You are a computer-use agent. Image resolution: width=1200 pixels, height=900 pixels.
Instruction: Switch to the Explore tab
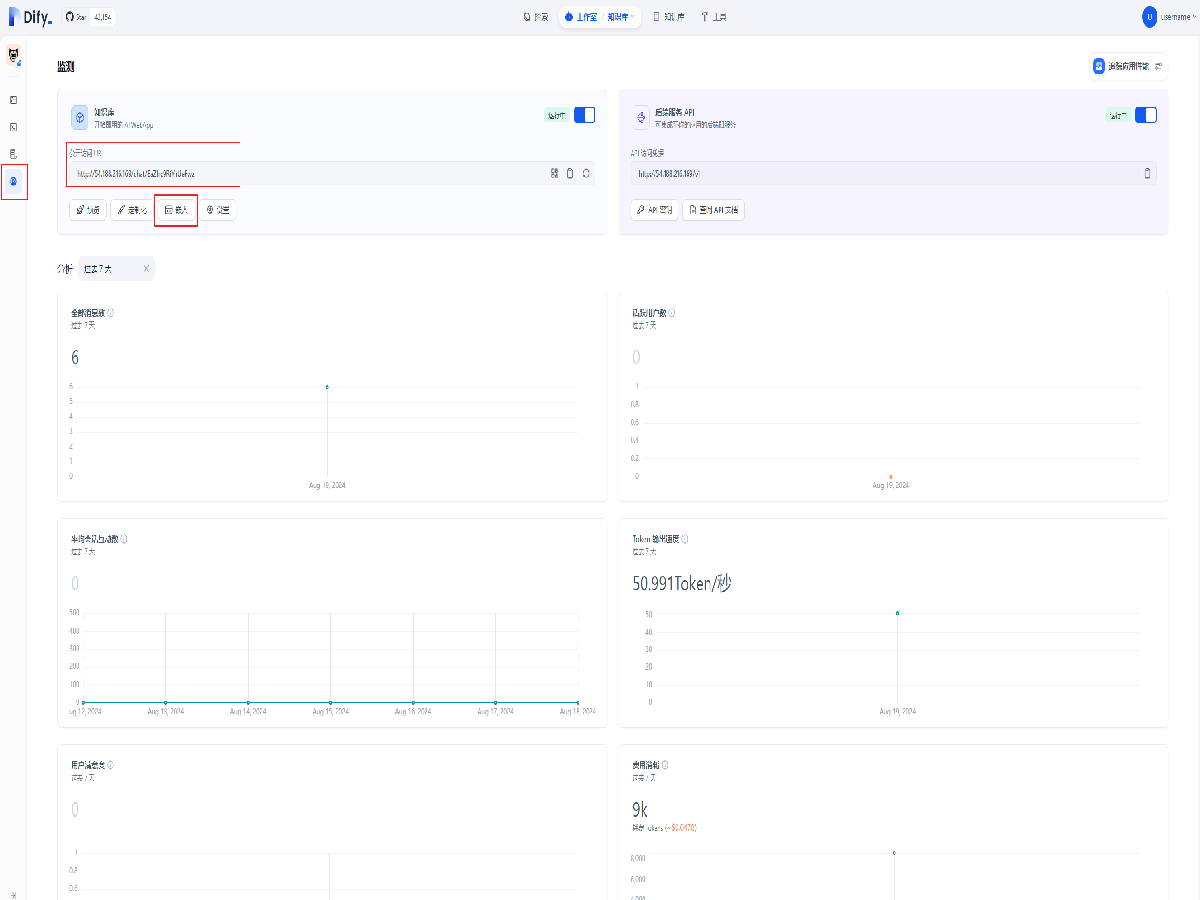[x=536, y=17]
